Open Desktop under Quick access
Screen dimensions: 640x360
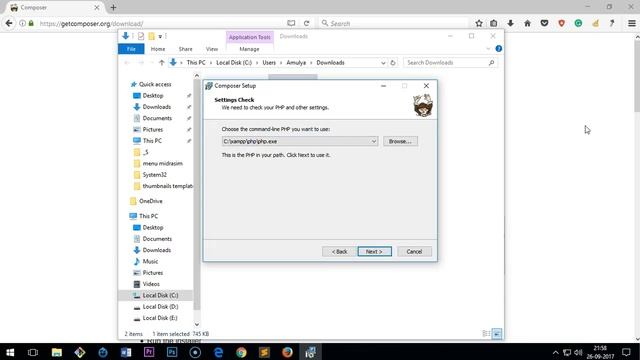[153, 96]
